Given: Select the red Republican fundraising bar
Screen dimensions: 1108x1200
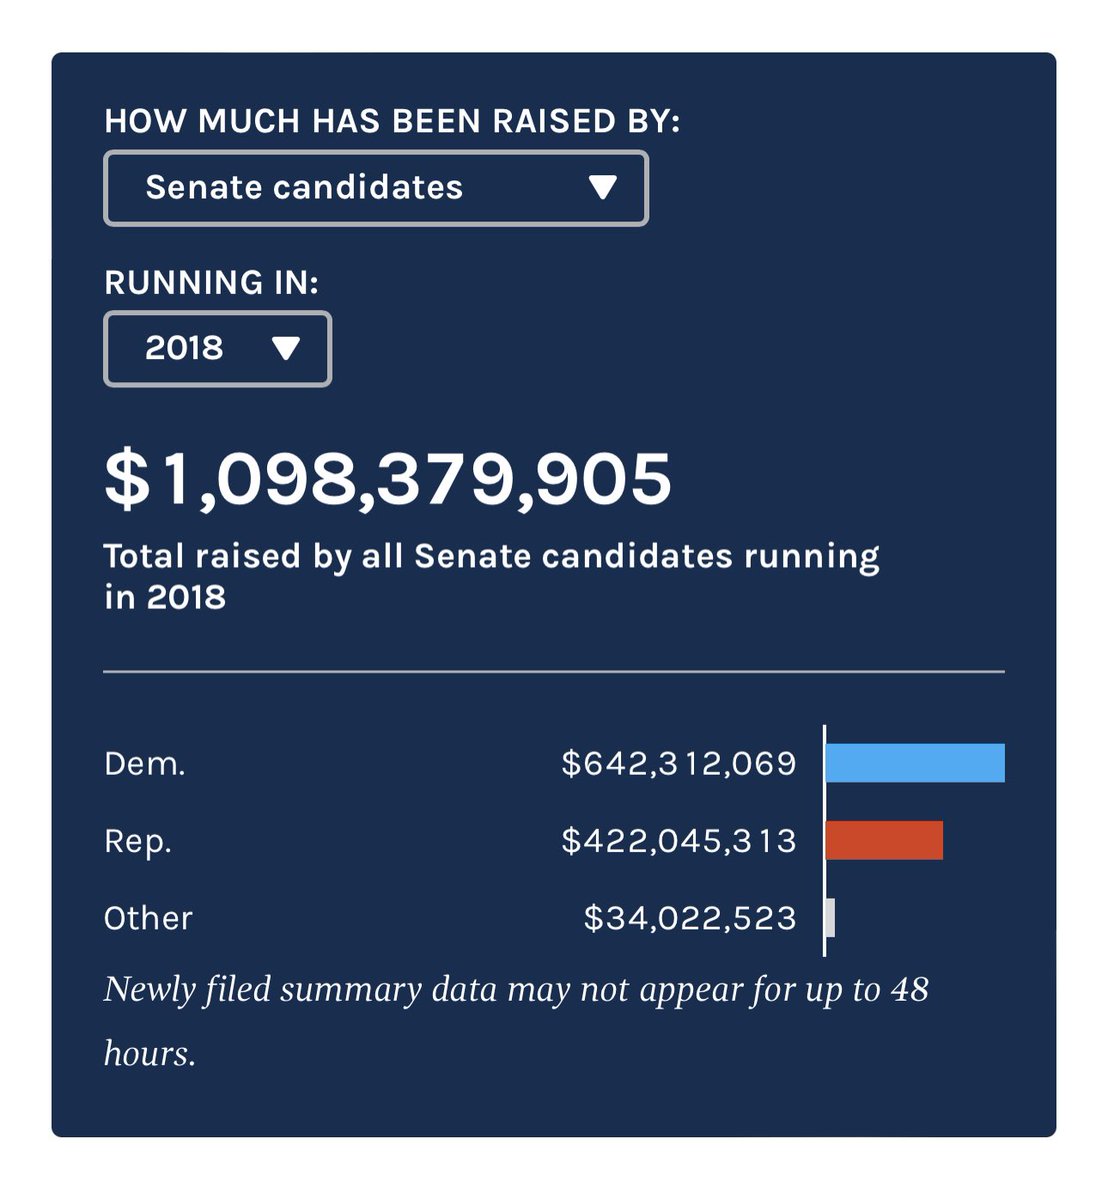Looking at the screenshot, I should (884, 841).
